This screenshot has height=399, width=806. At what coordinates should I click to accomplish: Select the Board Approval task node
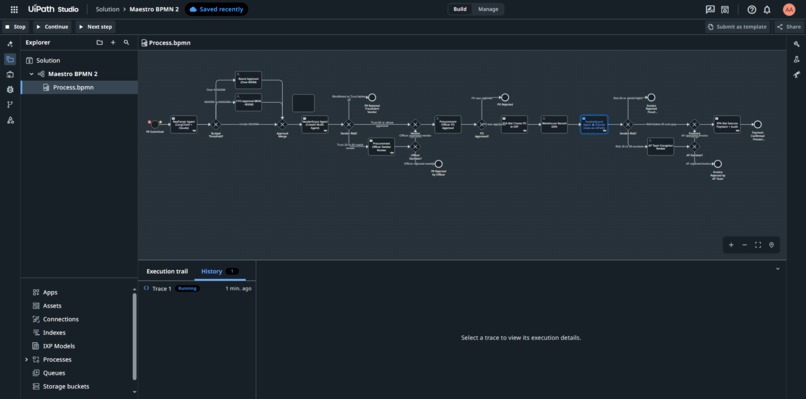[x=248, y=80]
